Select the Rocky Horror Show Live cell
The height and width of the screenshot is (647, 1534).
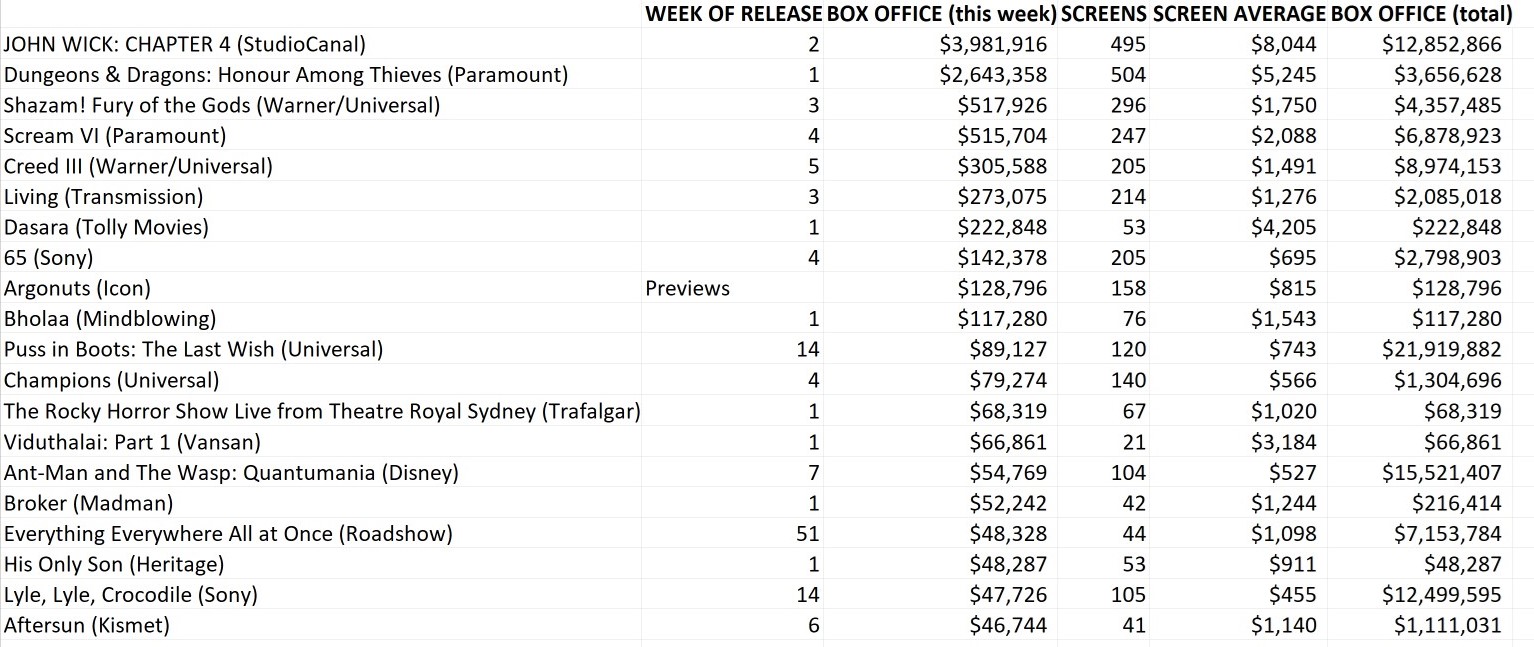point(322,411)
